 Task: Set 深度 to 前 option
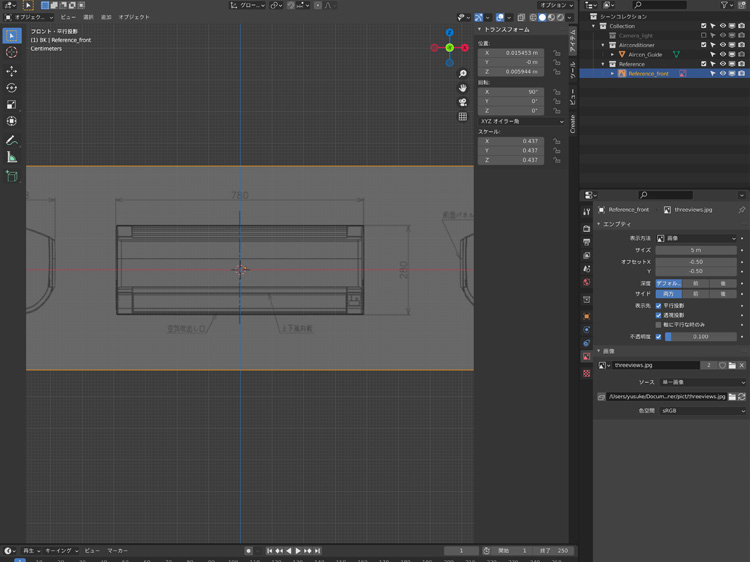696,283
